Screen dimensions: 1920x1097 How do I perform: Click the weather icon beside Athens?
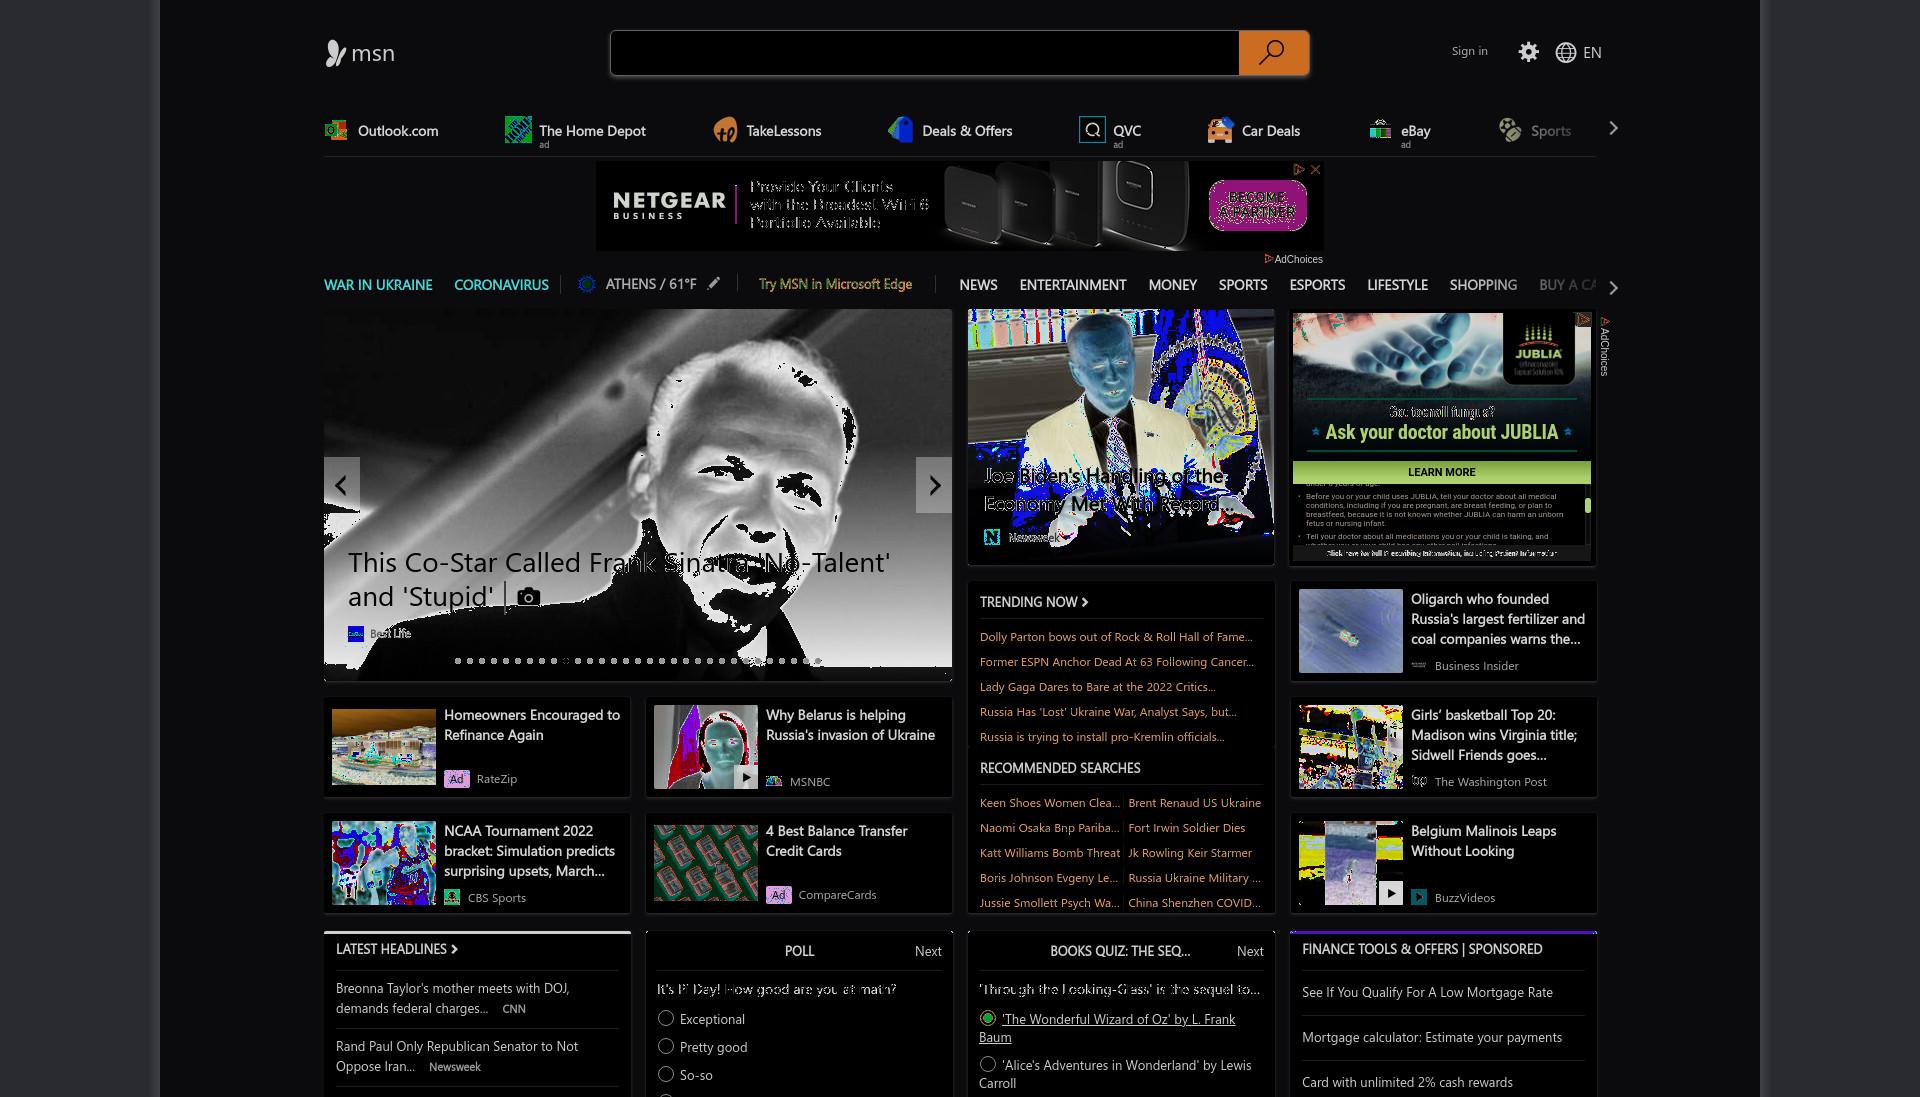tap(587, 284)
